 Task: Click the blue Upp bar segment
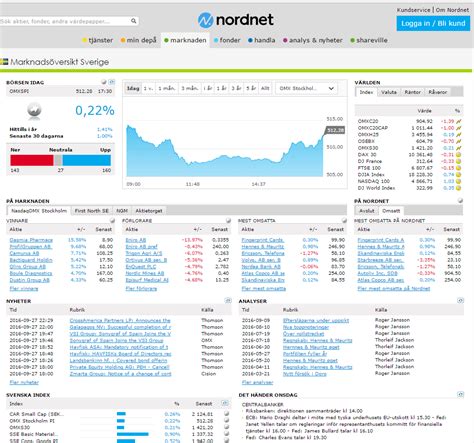click(x=87, y=160)
